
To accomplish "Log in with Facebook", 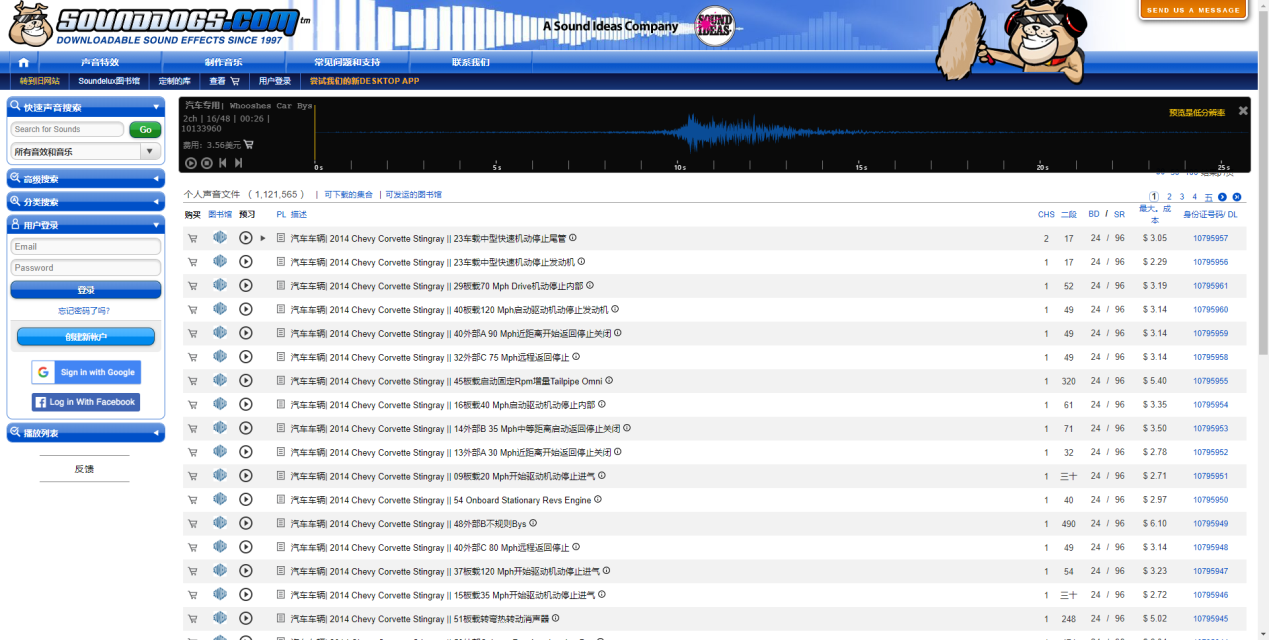I will [x=86, y=402].
